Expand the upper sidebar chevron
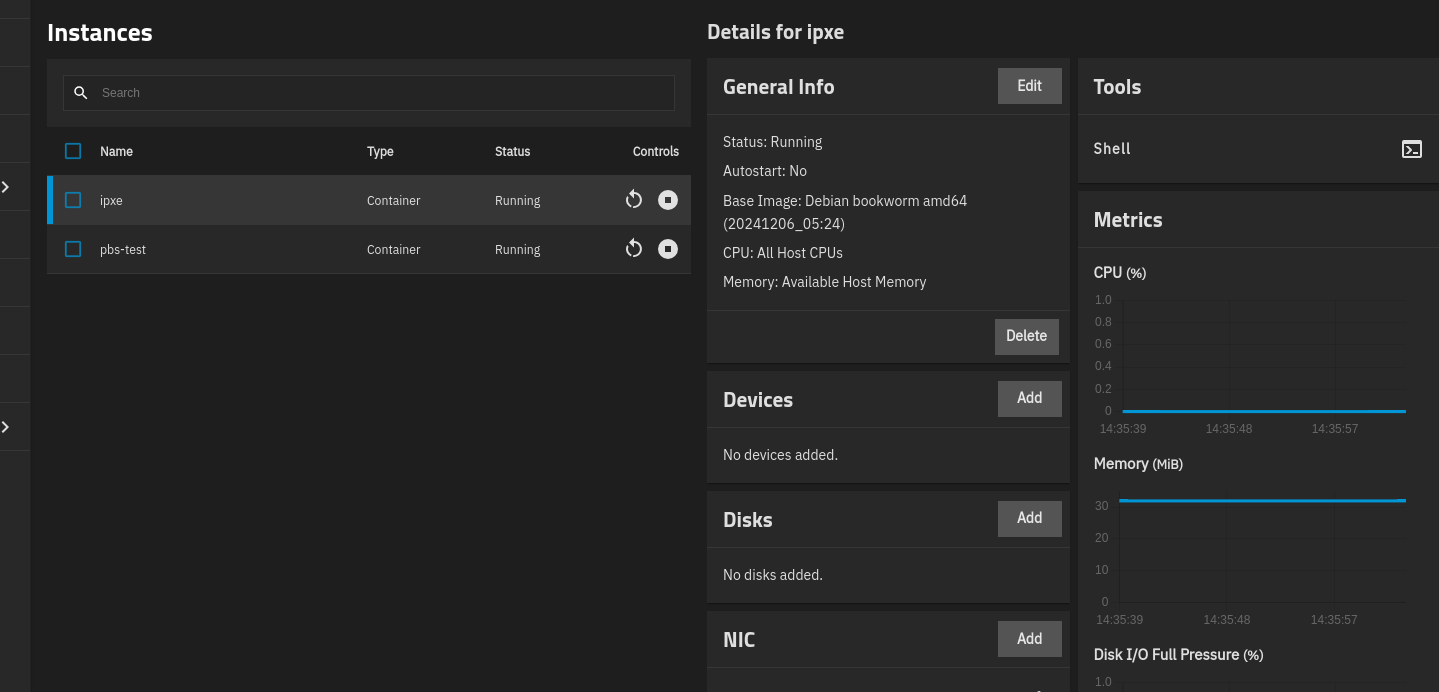 [6, 187]
